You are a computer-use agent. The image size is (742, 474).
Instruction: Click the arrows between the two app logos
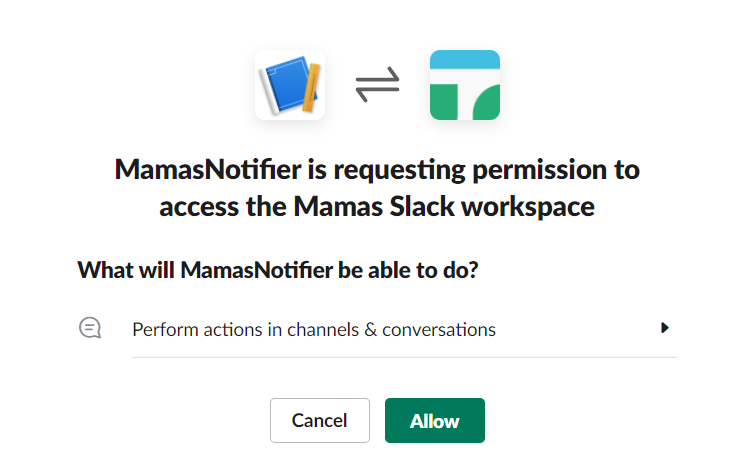pyautogui.click(x=378, y=86)
